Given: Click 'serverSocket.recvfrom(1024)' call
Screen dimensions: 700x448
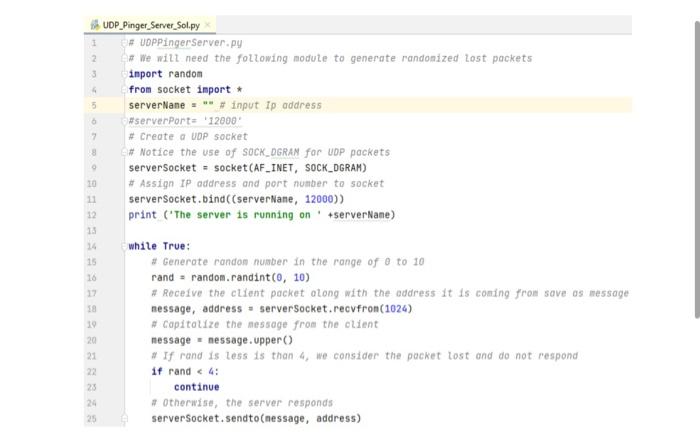Looking at the screenshot, I should click(336, 309).
